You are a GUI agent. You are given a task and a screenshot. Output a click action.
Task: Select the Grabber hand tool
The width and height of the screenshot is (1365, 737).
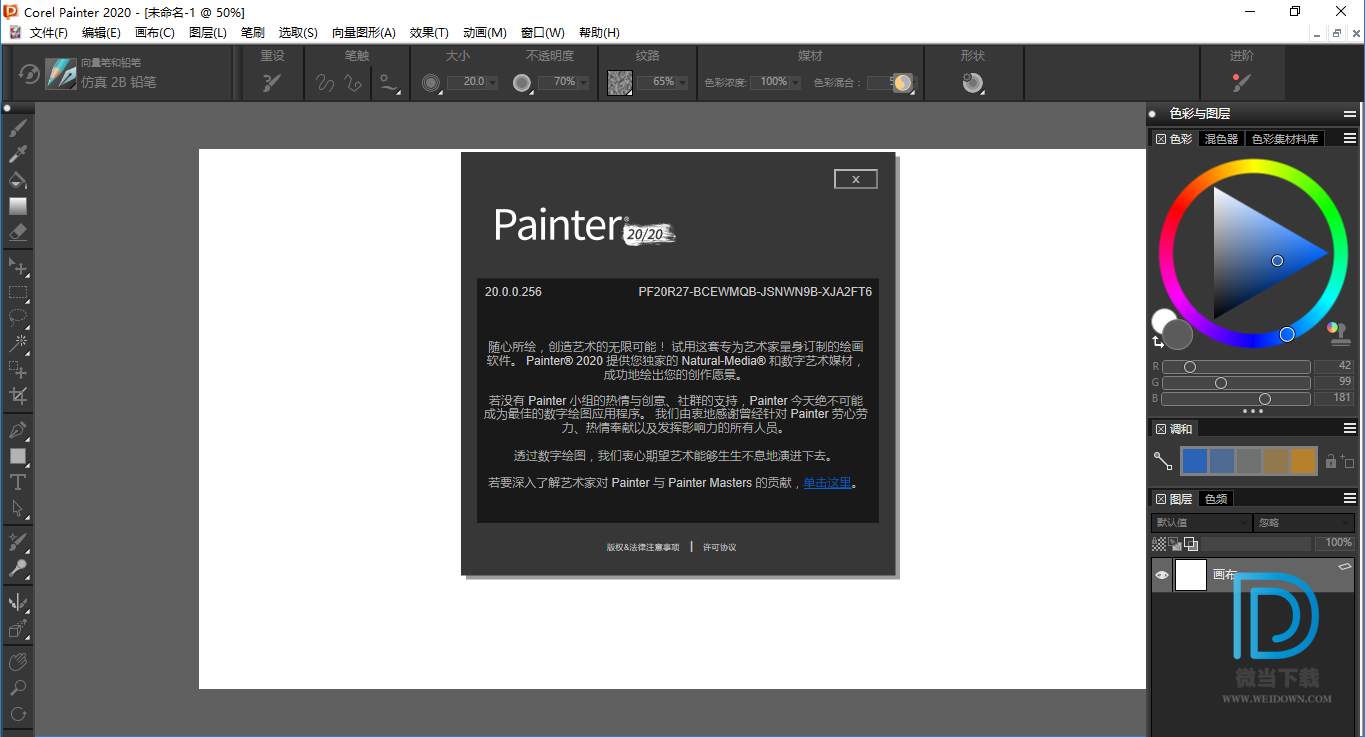[18, 662]
